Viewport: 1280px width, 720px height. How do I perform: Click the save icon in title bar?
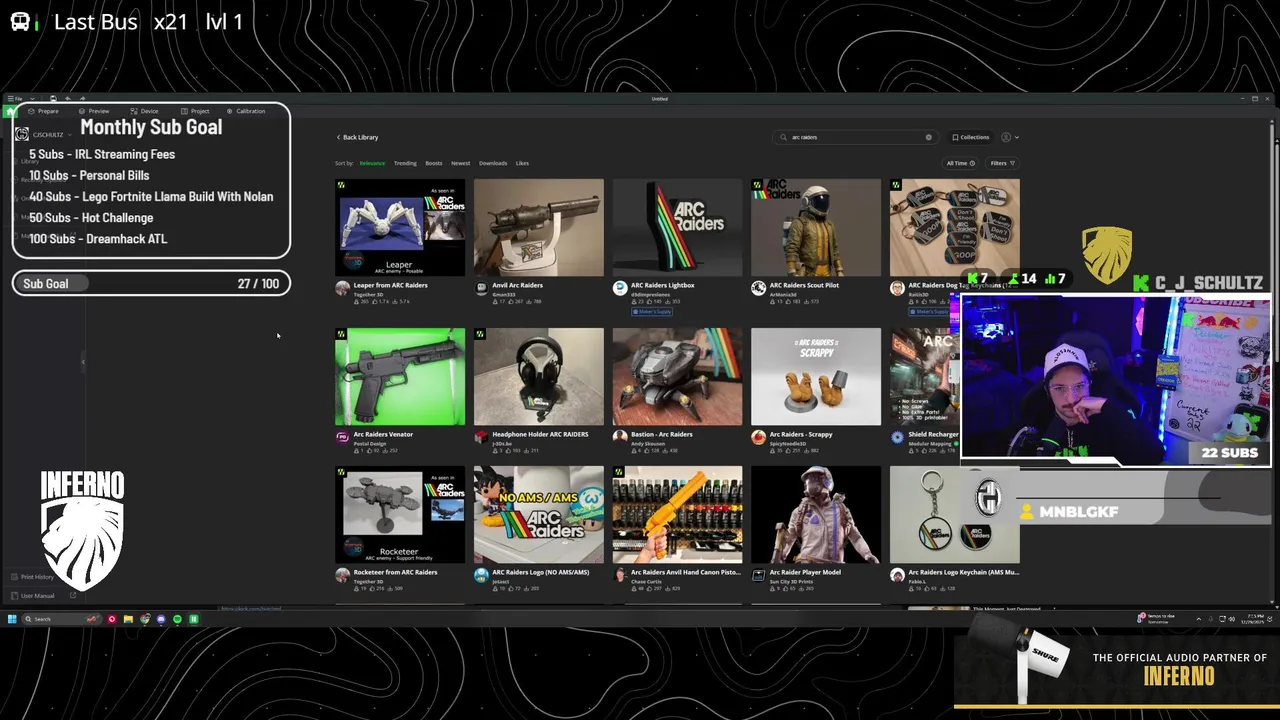[x=53, y=99]
